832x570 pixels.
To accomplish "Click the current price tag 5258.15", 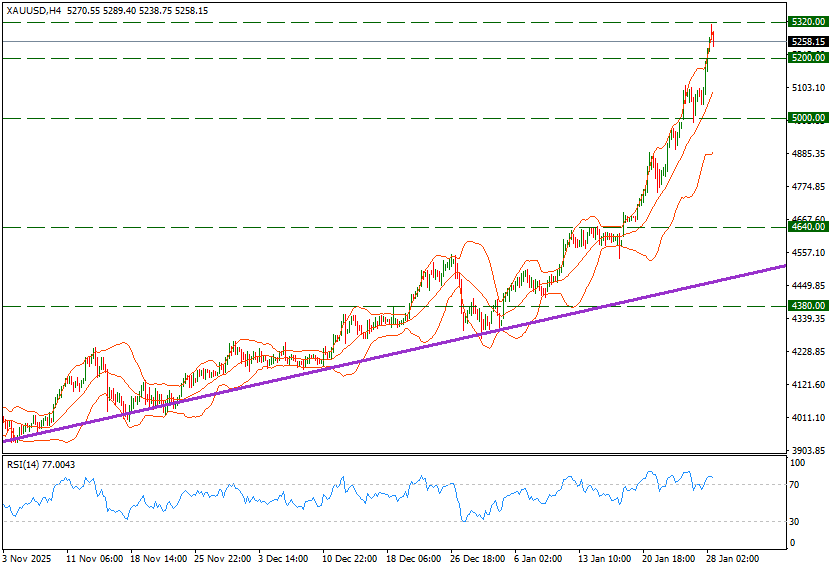I will click(806, 42).
